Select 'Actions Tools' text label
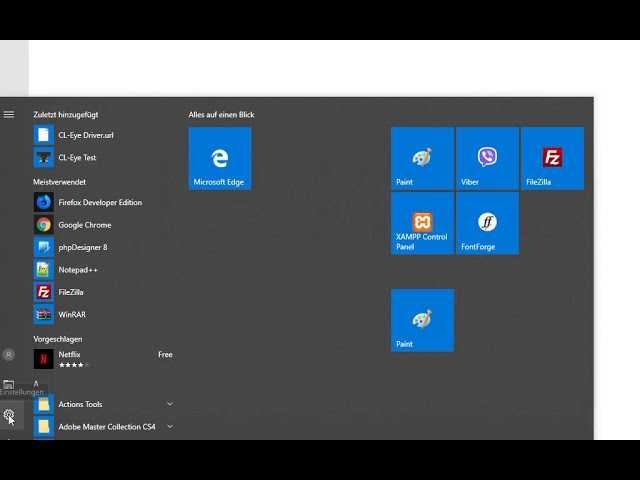Viewport: 640px width, 480px height. click(80, 404)
